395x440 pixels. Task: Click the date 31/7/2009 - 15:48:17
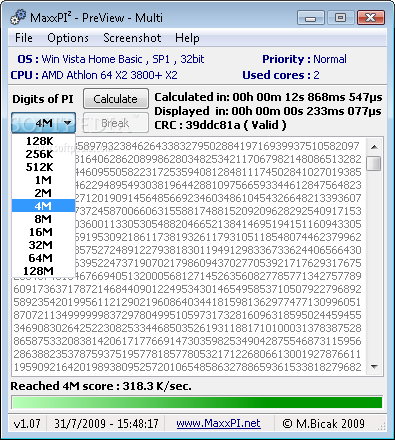click(x=106, y=424)
